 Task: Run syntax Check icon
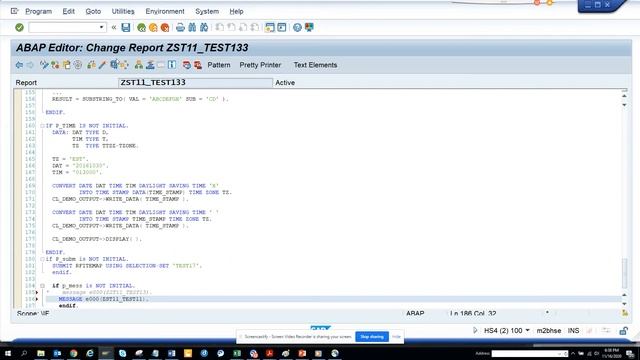pyautogui.click(x=78, y=65)
